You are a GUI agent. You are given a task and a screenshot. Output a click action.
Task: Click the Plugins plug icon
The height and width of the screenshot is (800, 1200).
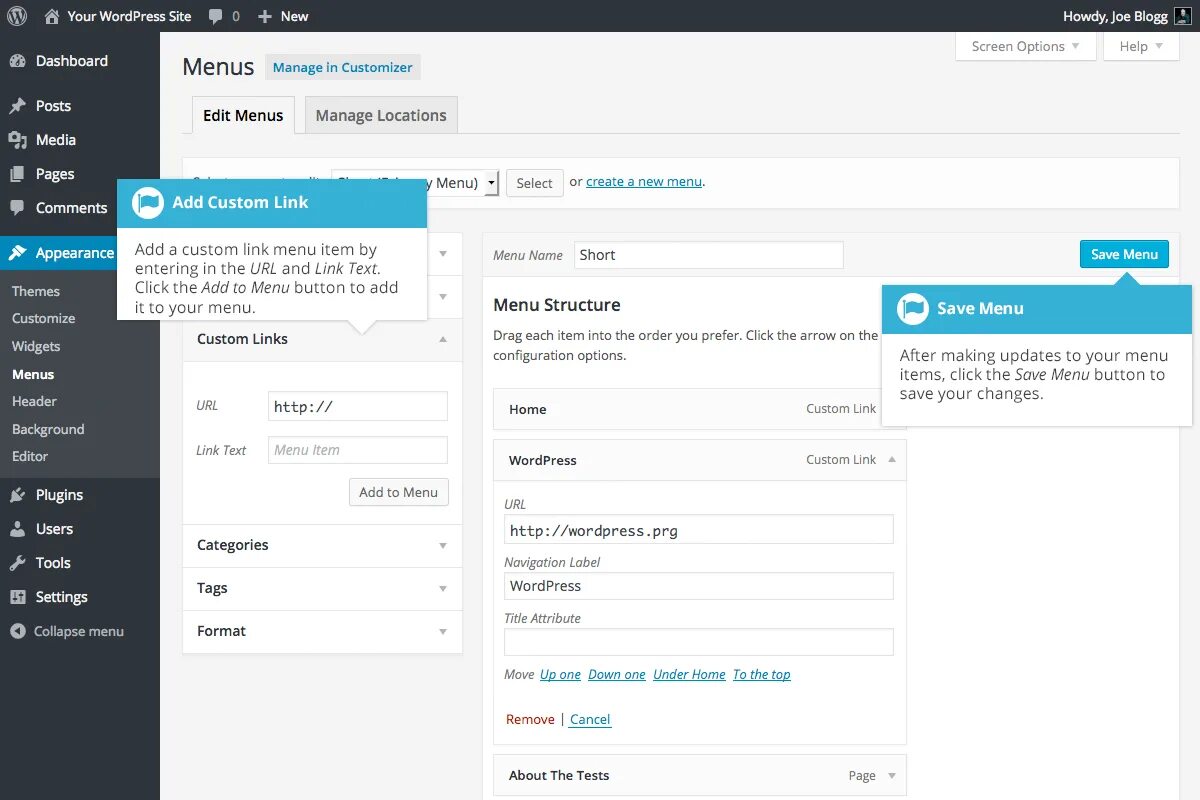click(17, 495)
